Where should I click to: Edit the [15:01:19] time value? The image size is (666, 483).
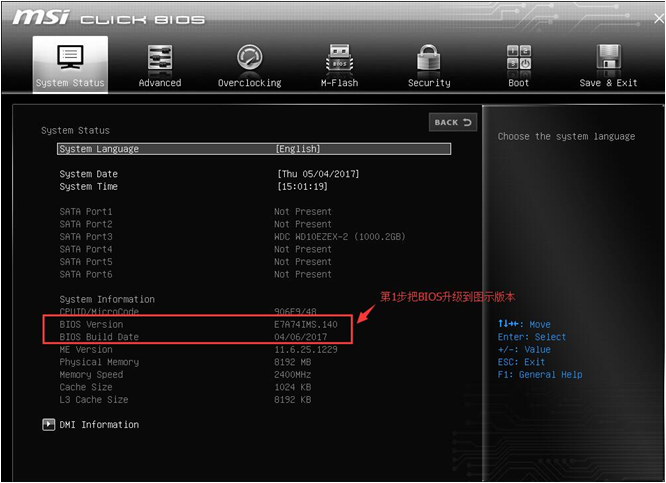(x=302, y=186)
